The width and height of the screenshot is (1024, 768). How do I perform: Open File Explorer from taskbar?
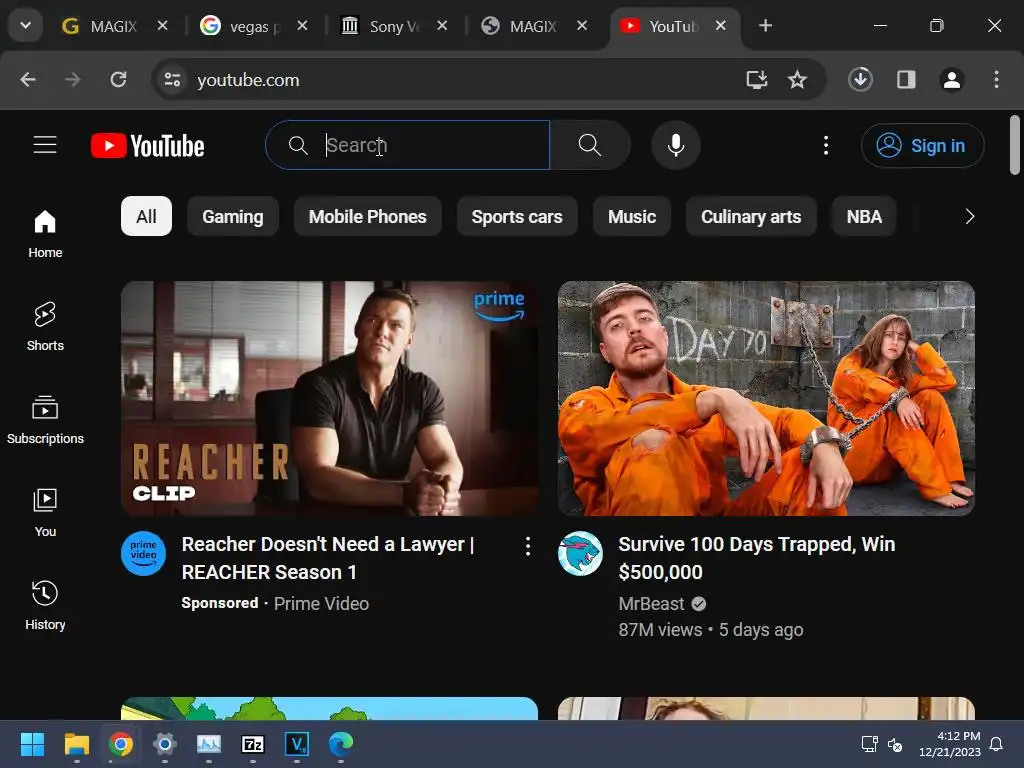(x=76, y=744)
